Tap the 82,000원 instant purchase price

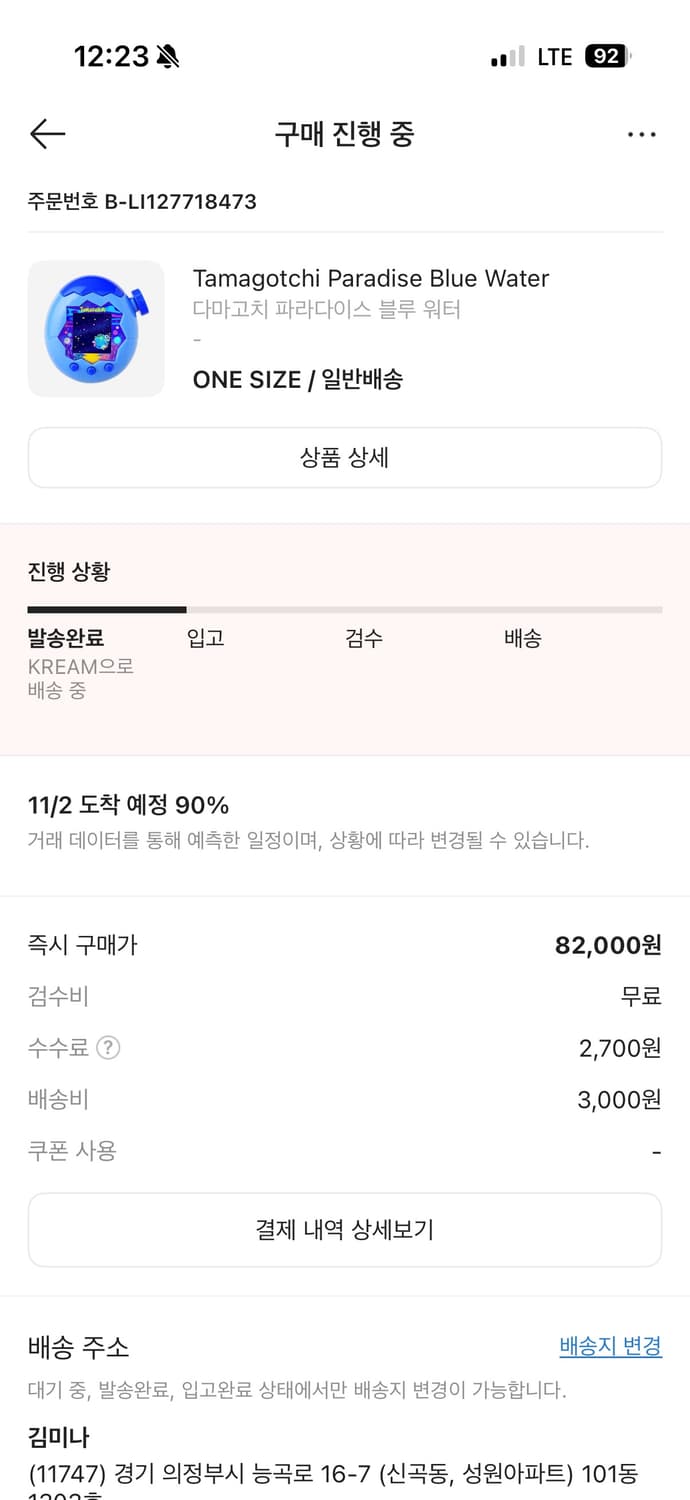click(607, 945)
